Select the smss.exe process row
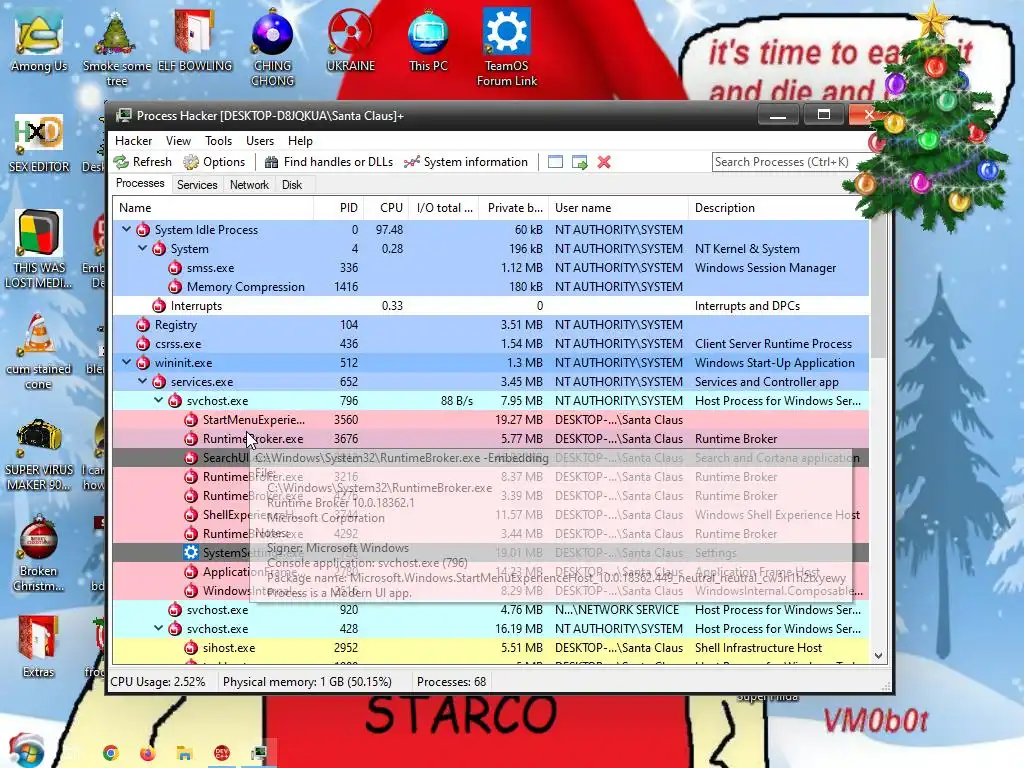The image size is (1024, 768). (x=491, y=268)
